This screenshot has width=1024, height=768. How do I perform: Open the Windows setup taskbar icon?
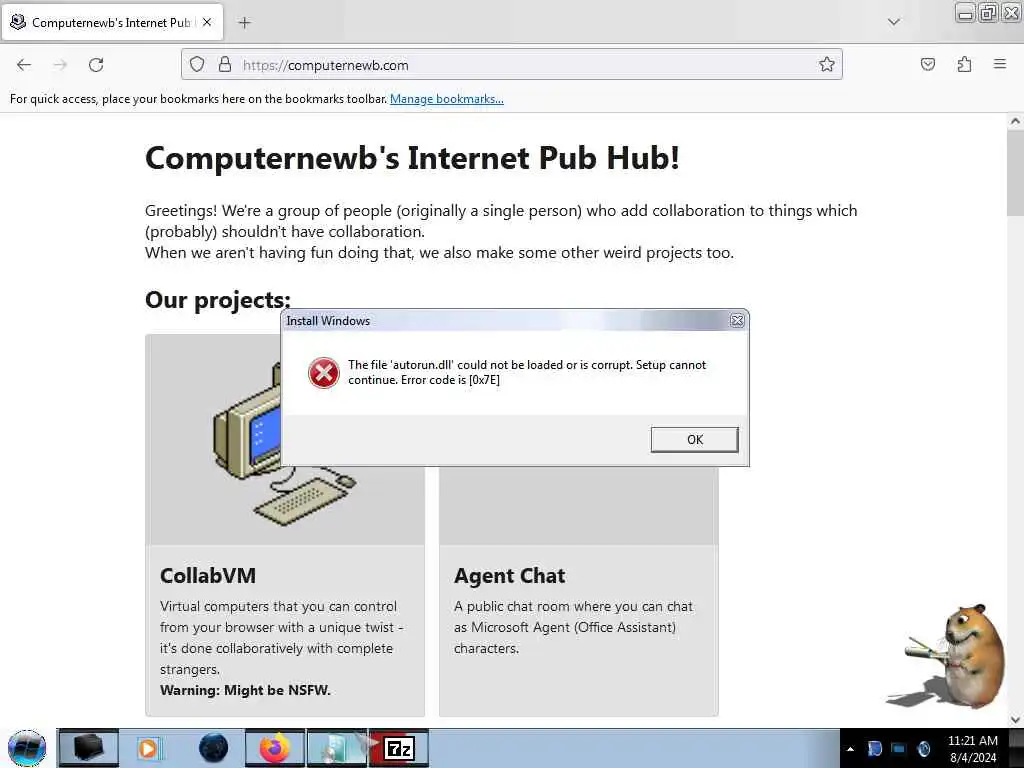(x=338, y=748)
